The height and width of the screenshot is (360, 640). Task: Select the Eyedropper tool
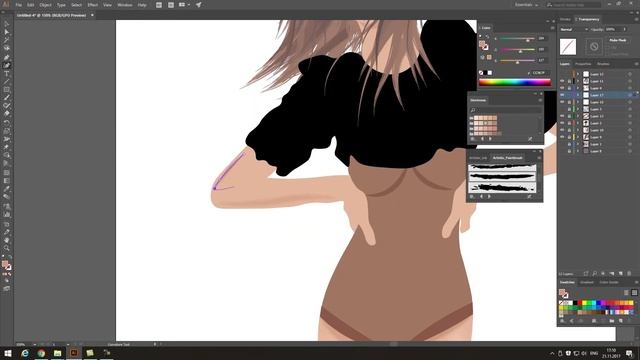[x=7, y=189]
